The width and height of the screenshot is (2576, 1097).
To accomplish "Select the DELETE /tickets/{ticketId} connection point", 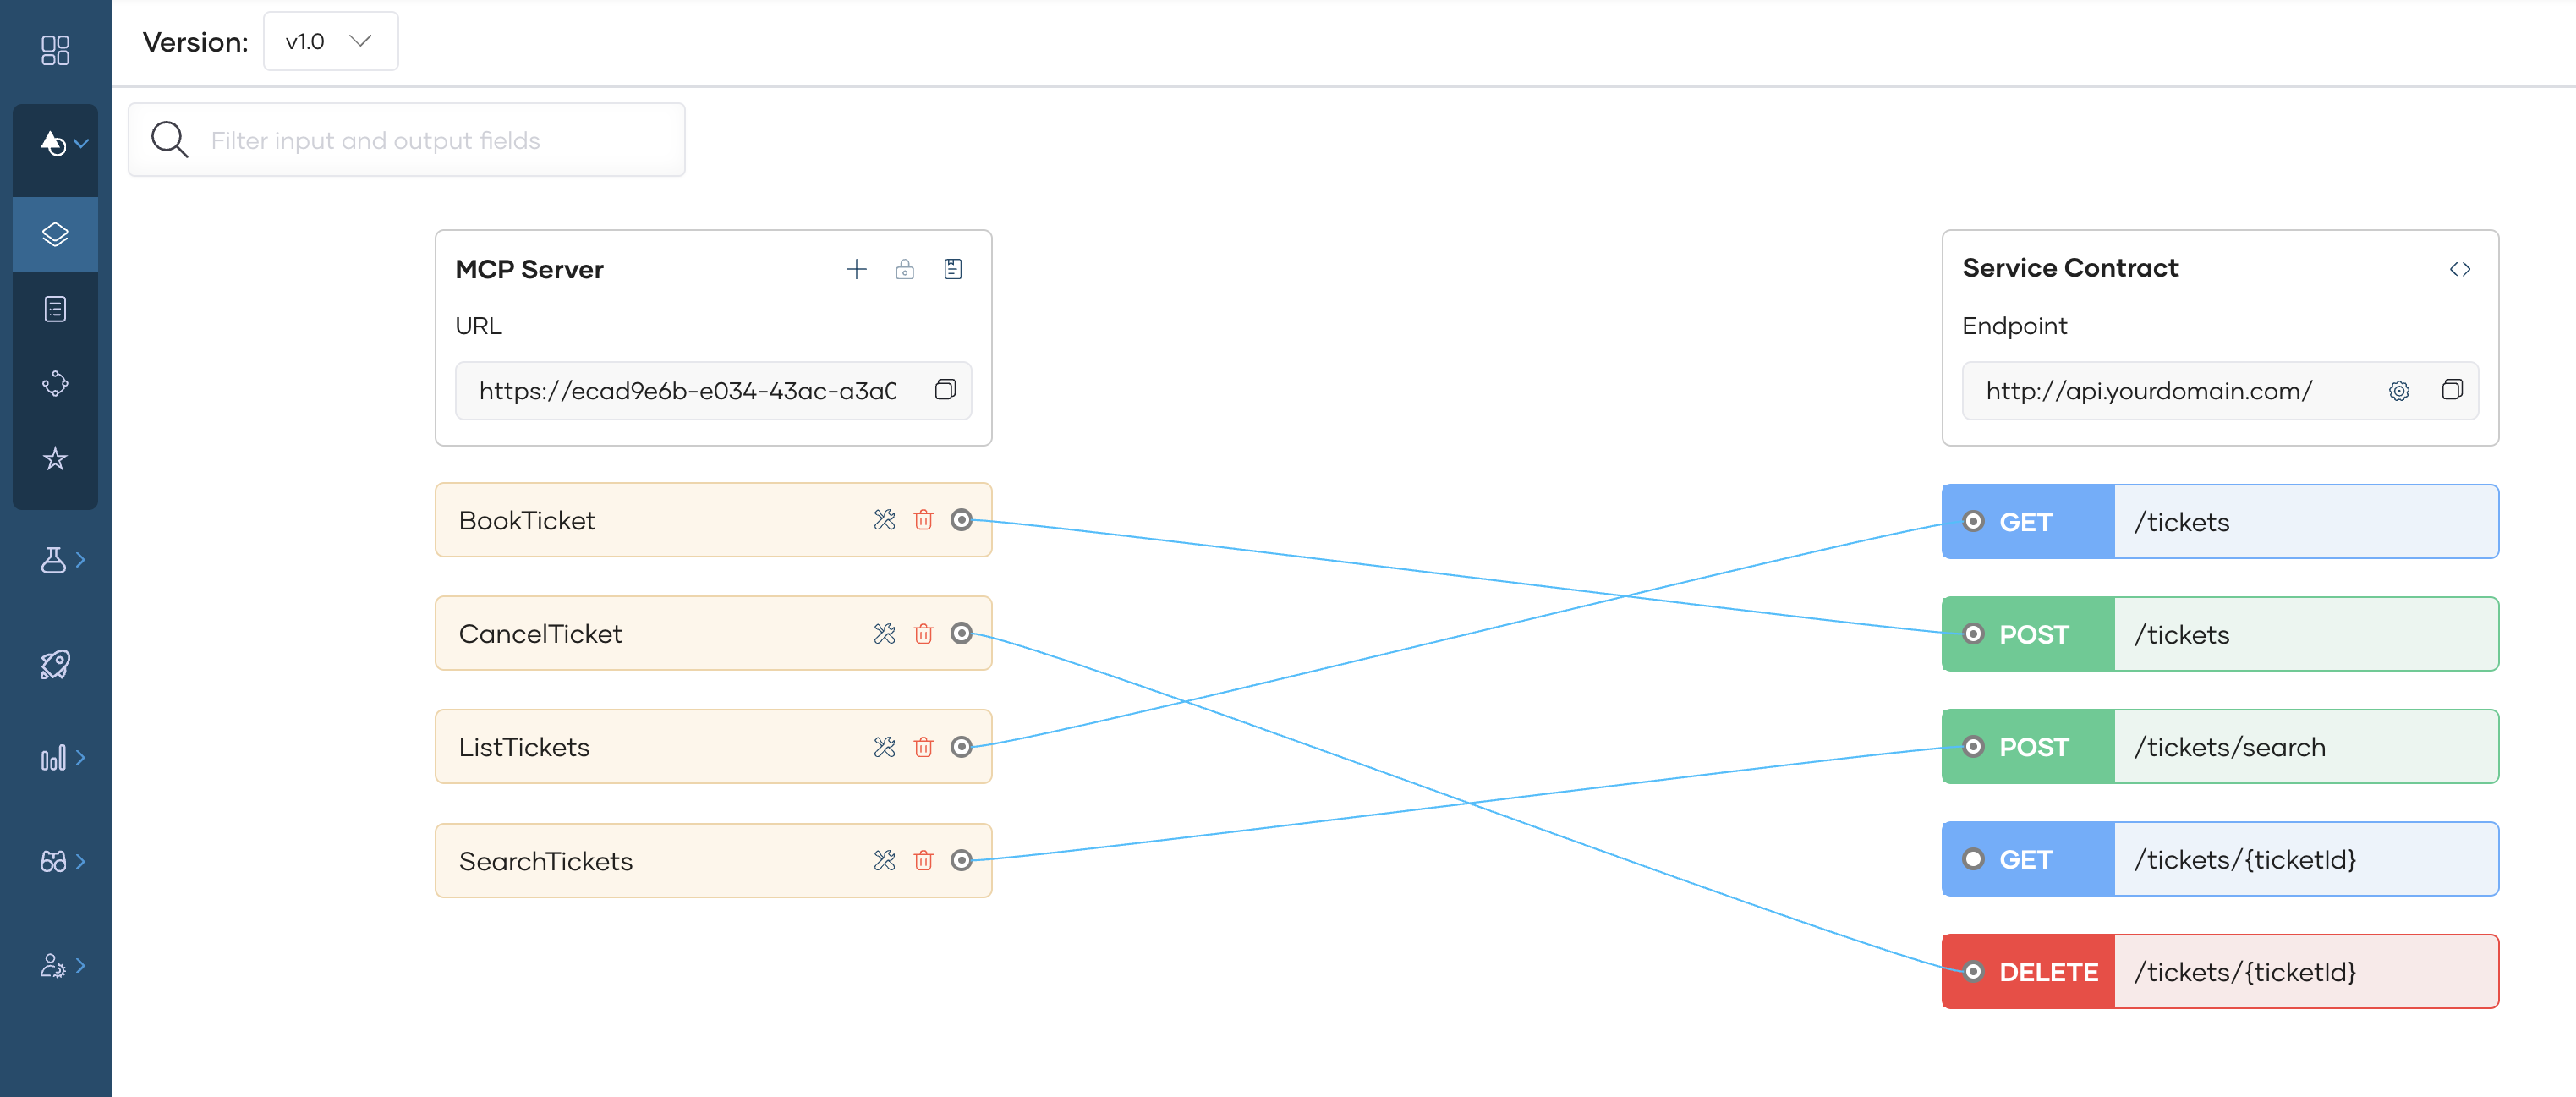I will point(1973,971).
